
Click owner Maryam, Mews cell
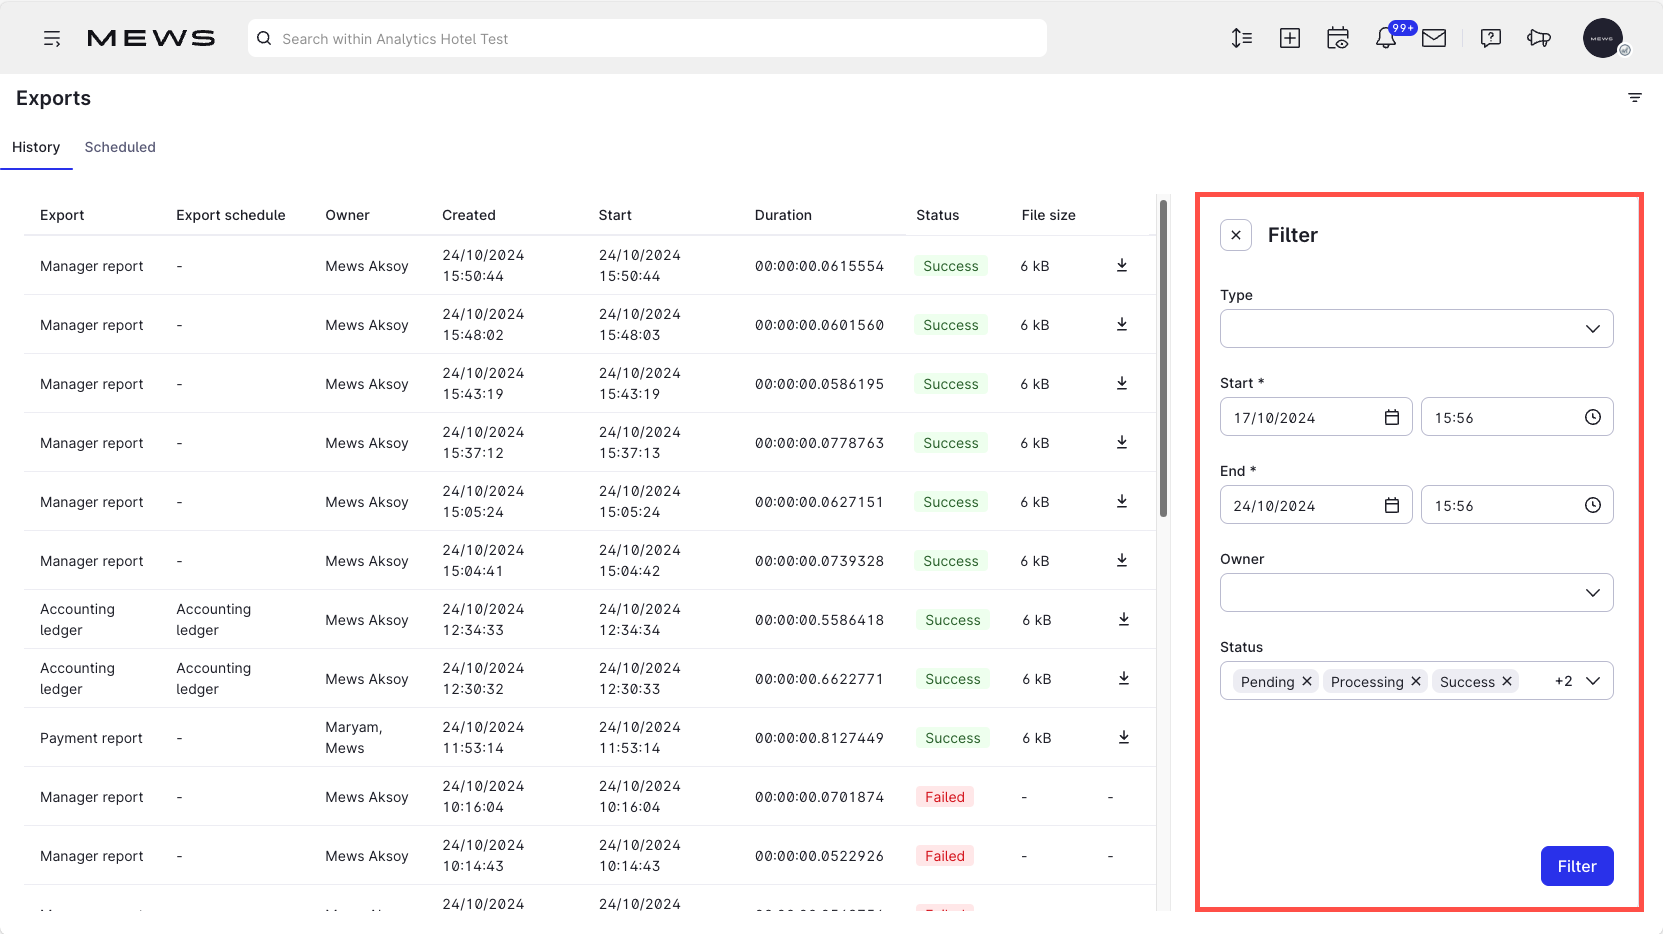tap(353, 738)
